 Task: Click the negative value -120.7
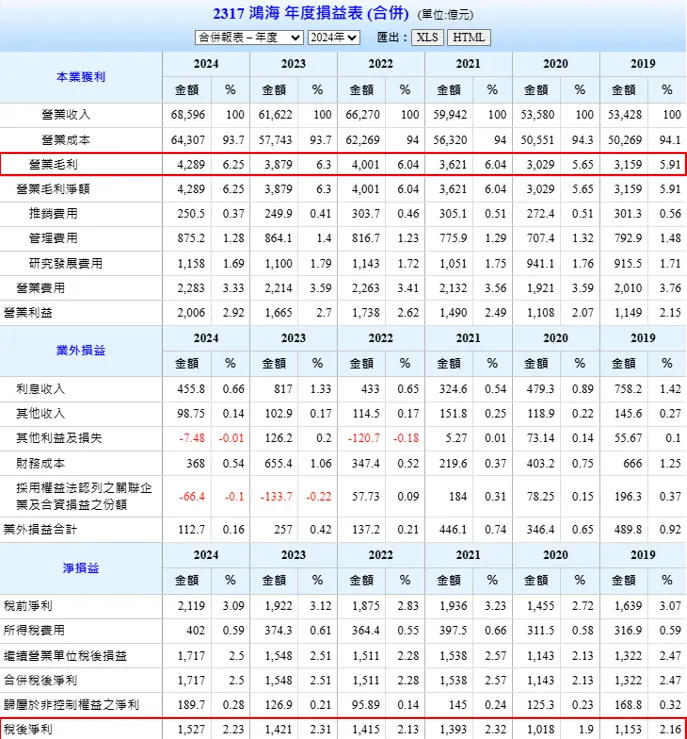364,438
